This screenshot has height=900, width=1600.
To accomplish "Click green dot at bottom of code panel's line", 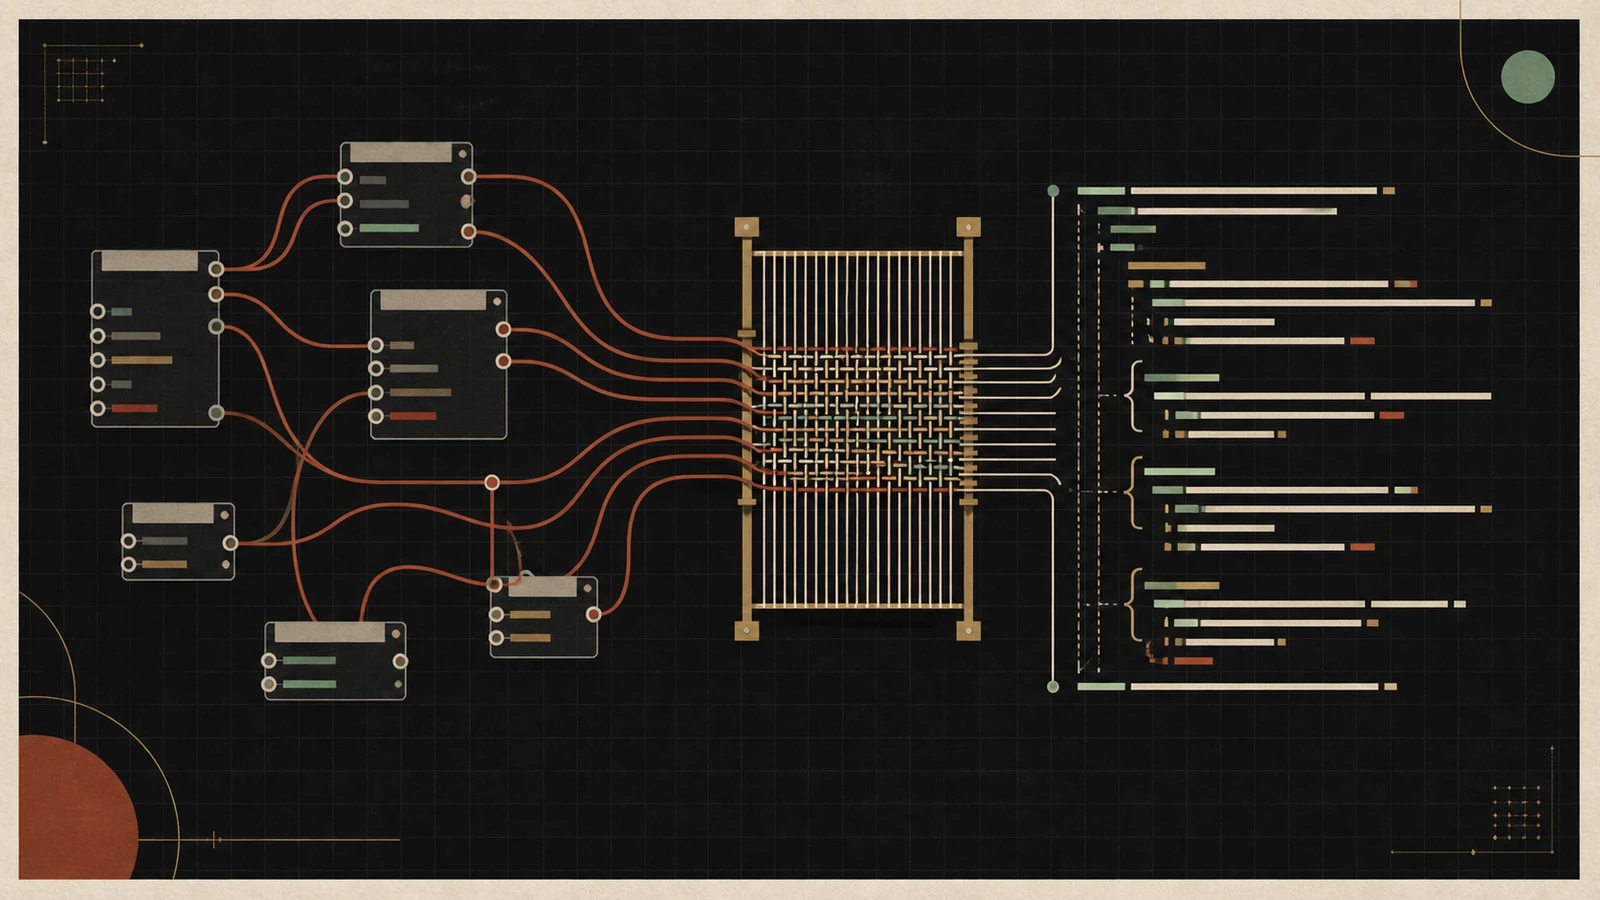I will (x=1053, y=686).
